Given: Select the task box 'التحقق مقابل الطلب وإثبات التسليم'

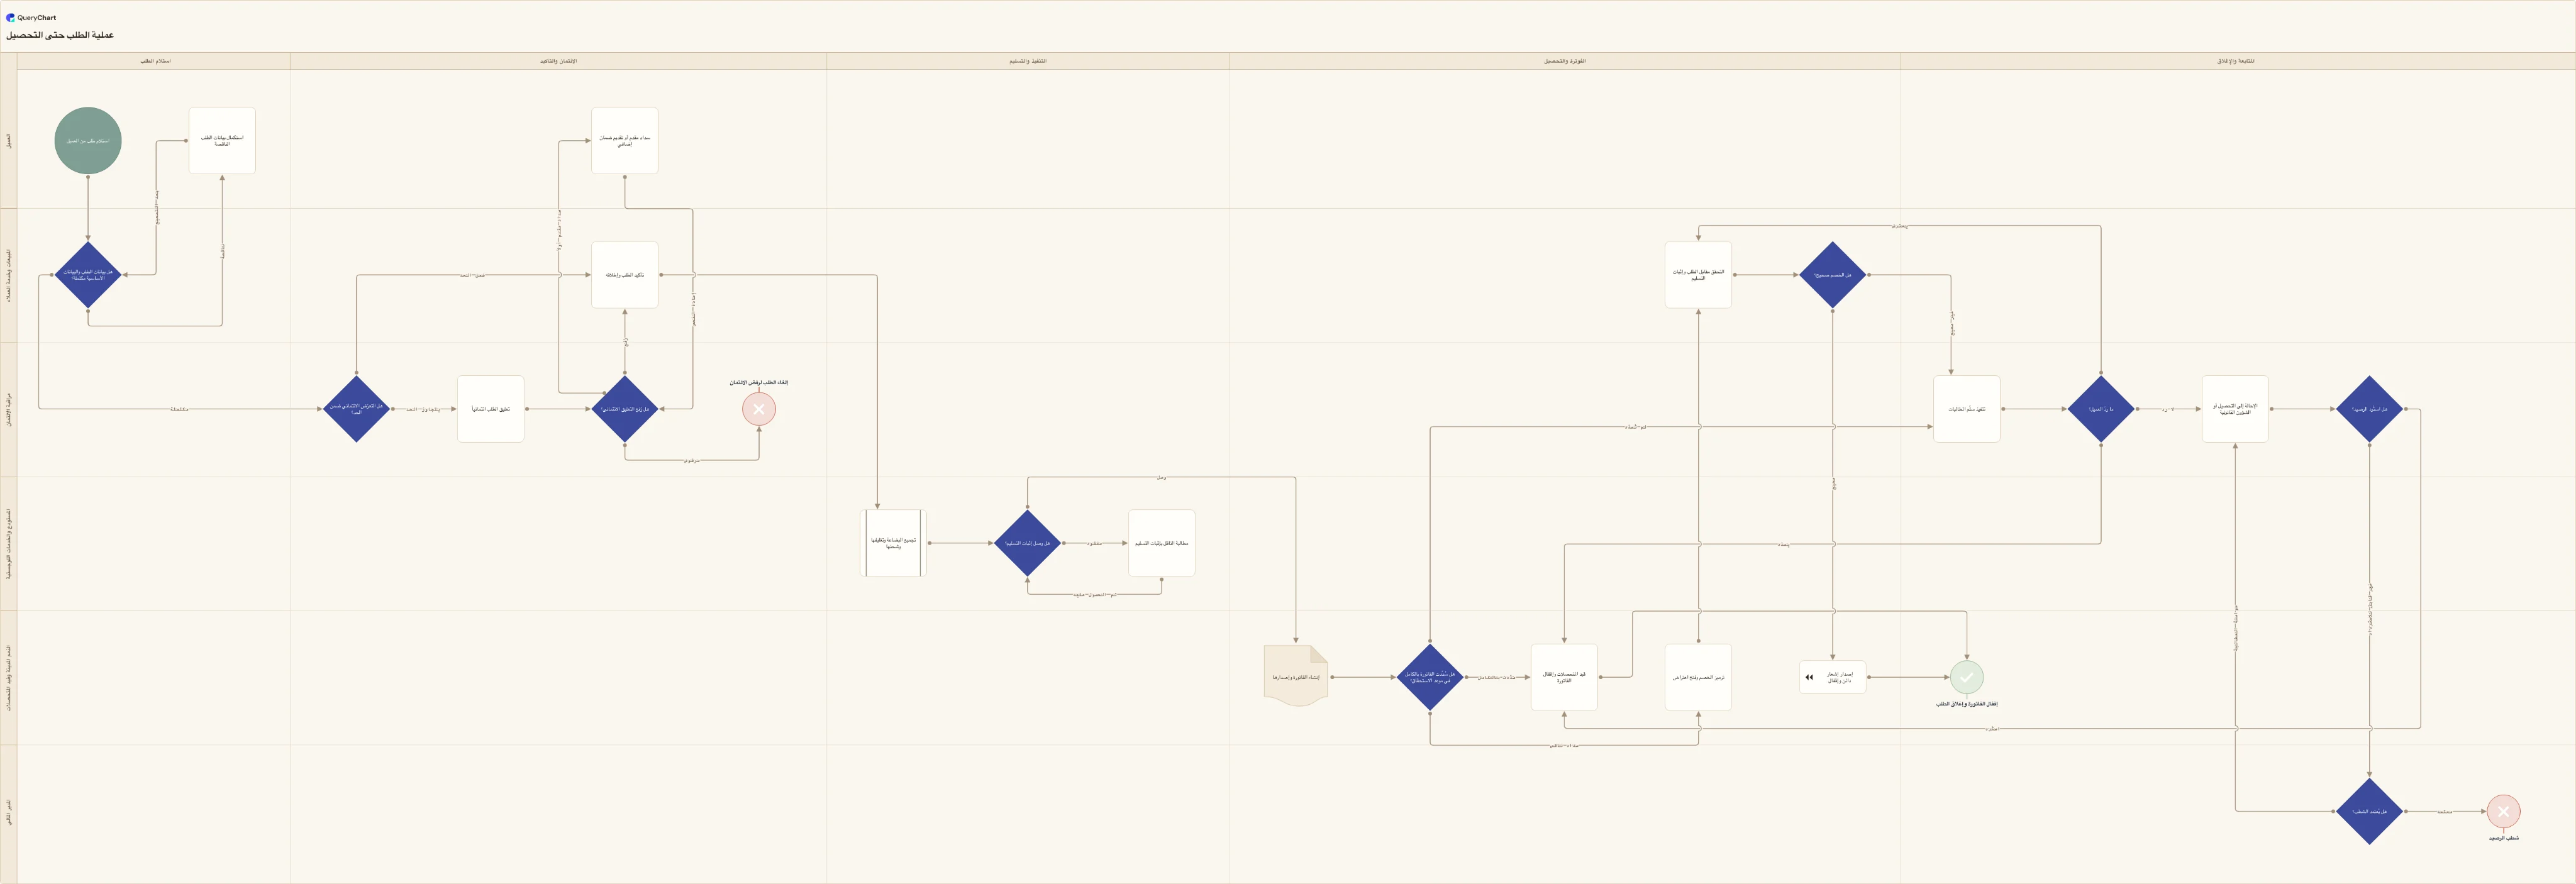Looking at the screenshot, I should tap(1698, 275).
